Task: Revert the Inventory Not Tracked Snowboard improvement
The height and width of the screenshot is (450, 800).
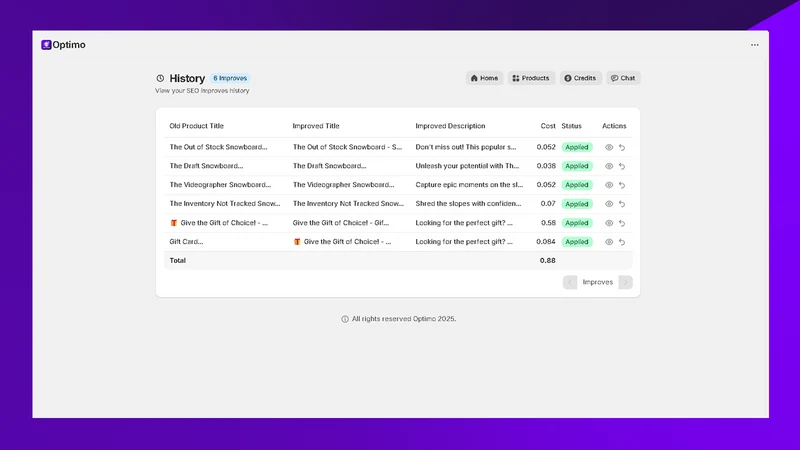Action: (622, 204)
